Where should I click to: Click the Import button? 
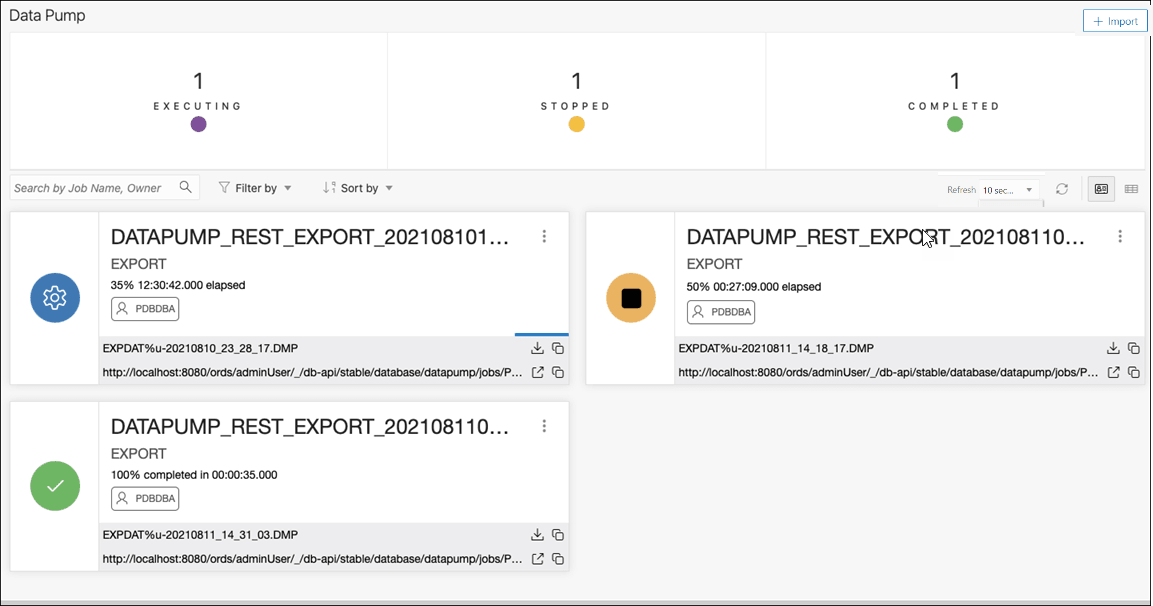coord(1114,20)
